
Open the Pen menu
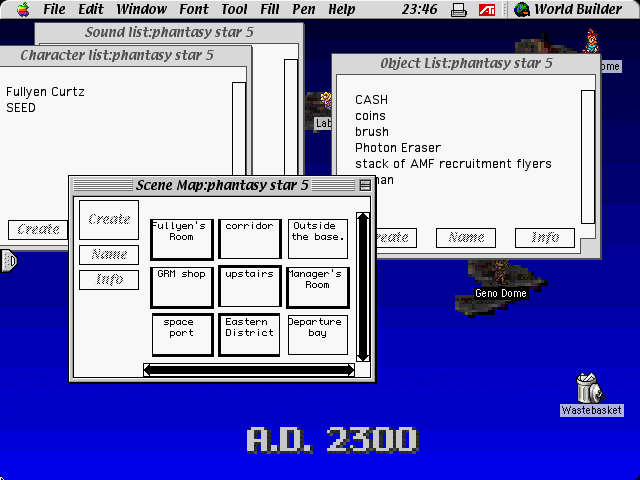[304, 9]
